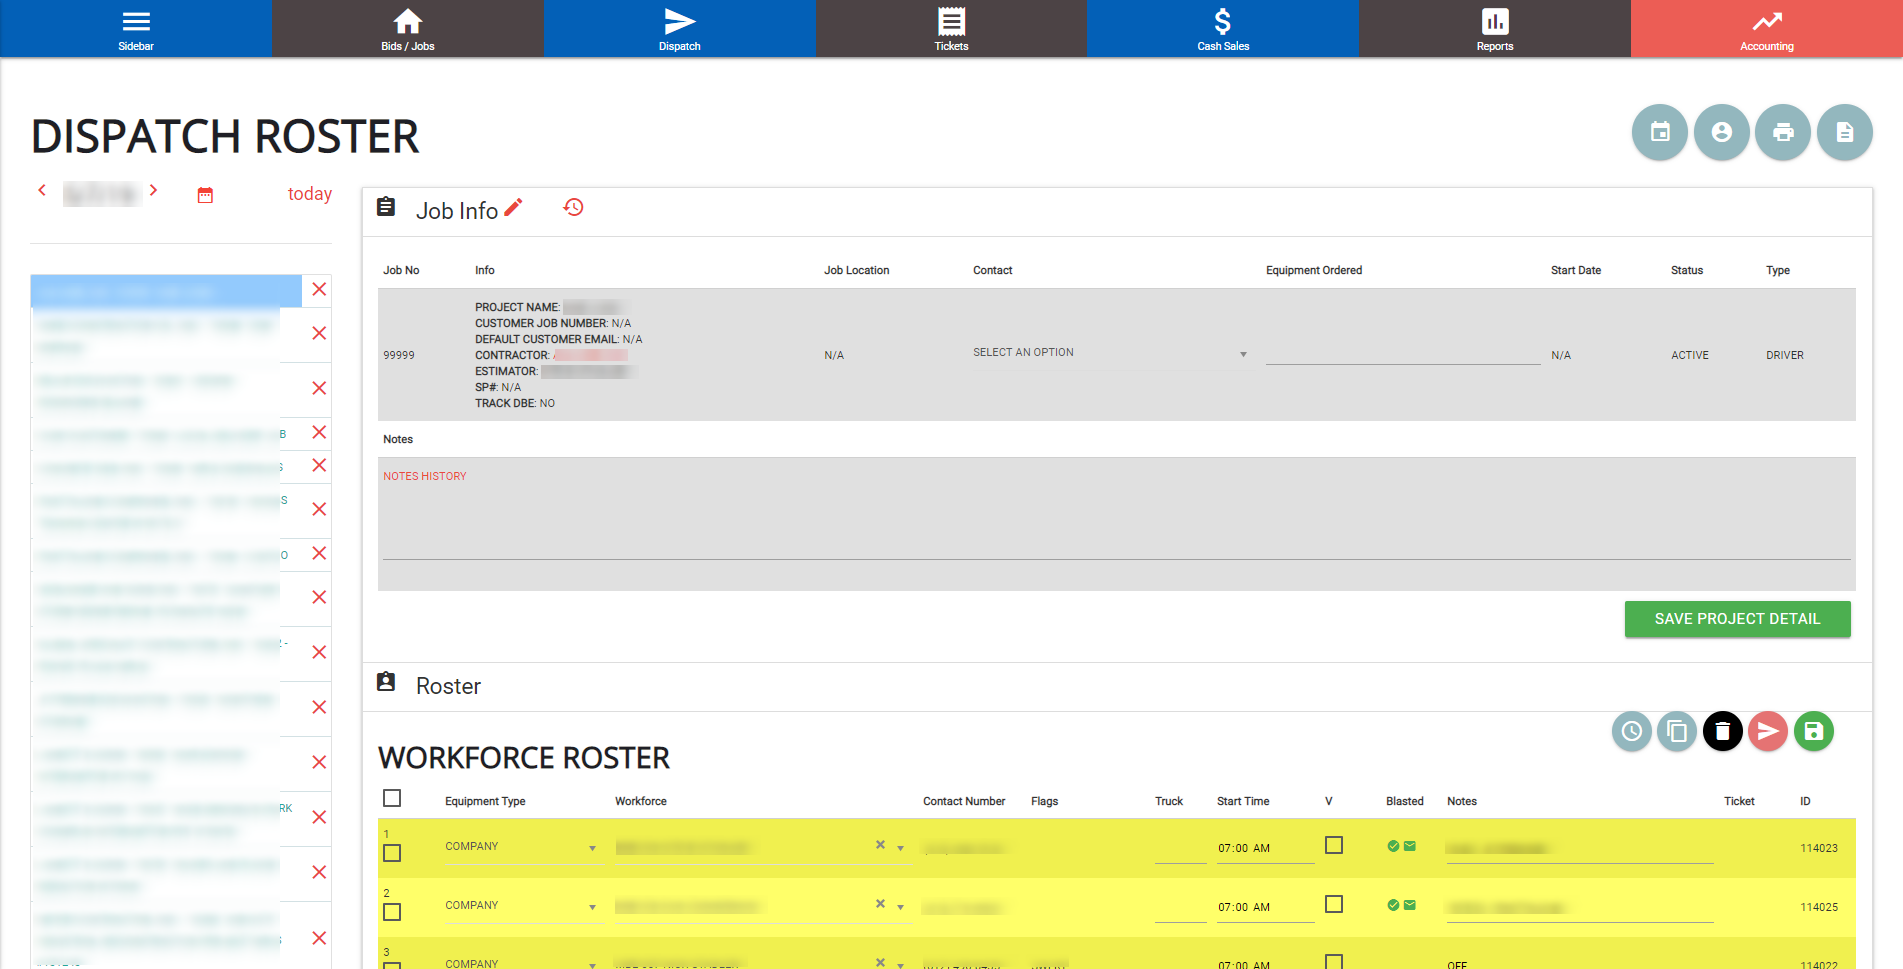Check the select-all box in roster header

click(x=392, y=798)
